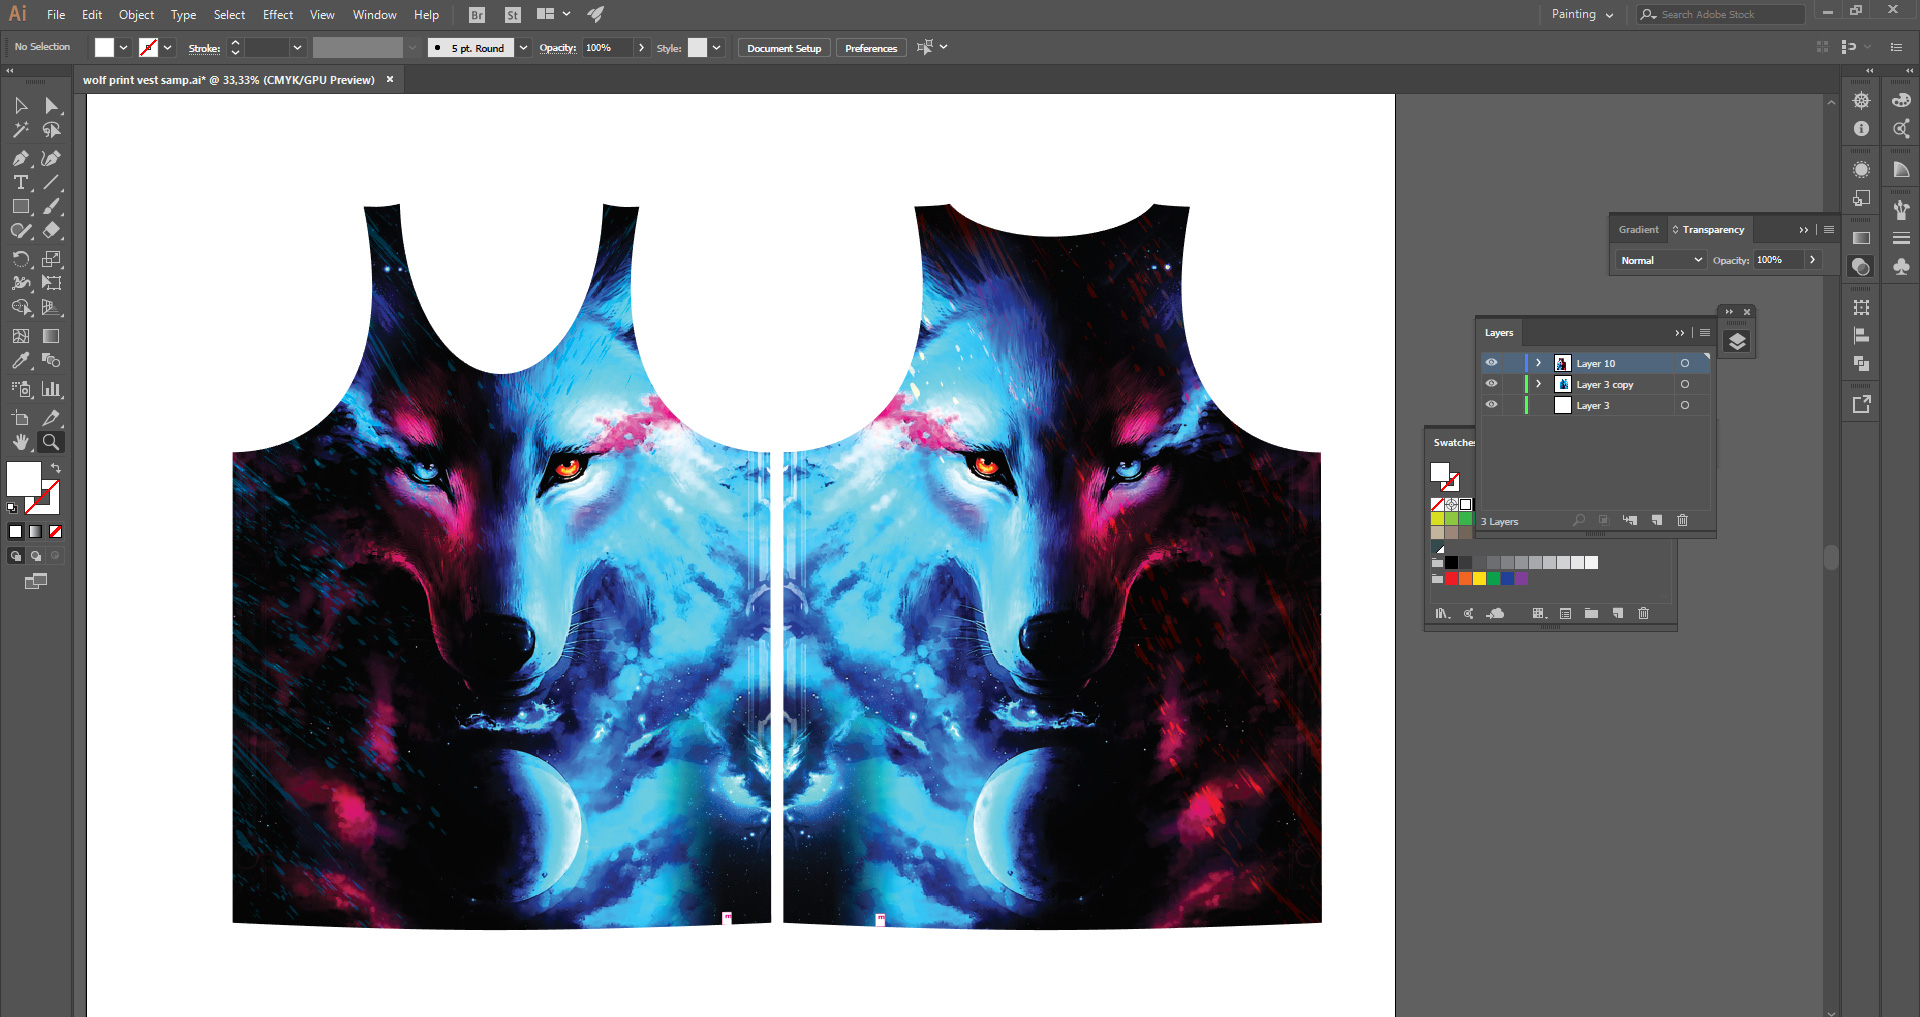Click the Document Setup button
1920x1017 pixels.
pos(784,48)
